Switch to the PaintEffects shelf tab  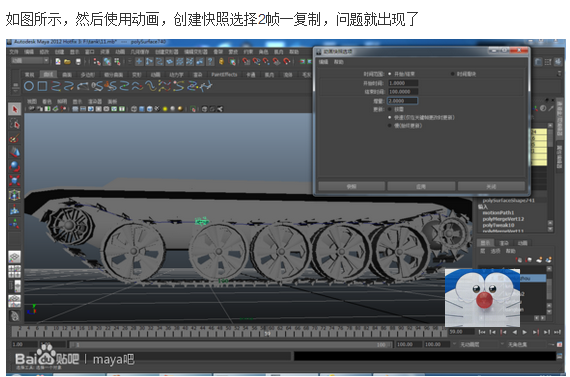(x=224, y=75)
